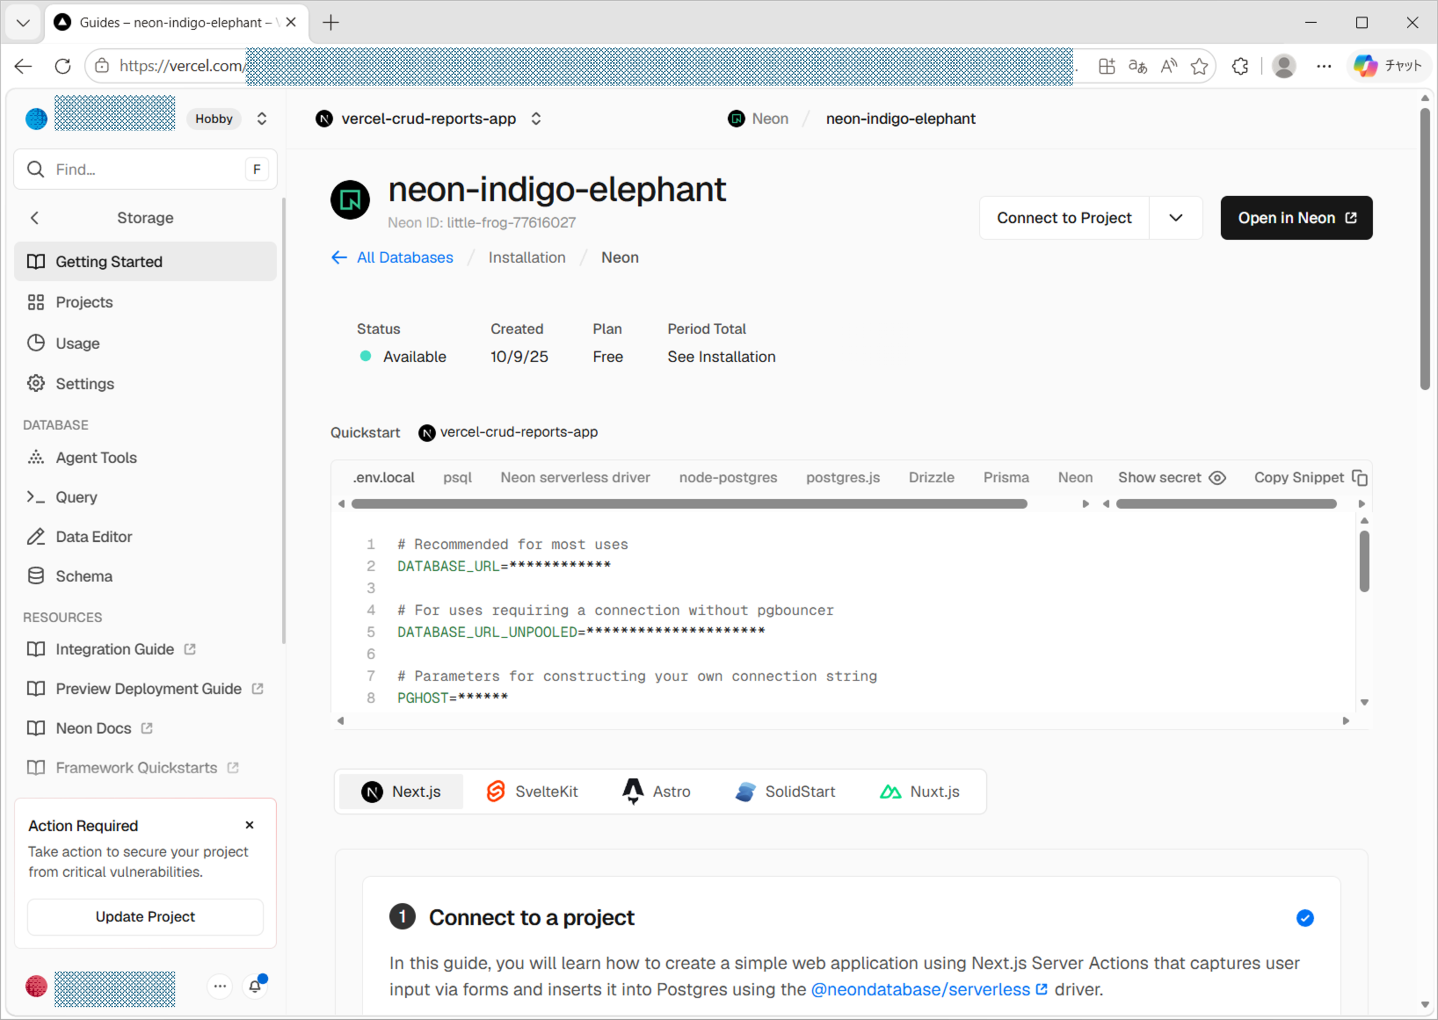Screen dimensions: 1438x1020
Task: Click the browser back arrow
Action: click(23, 66)
